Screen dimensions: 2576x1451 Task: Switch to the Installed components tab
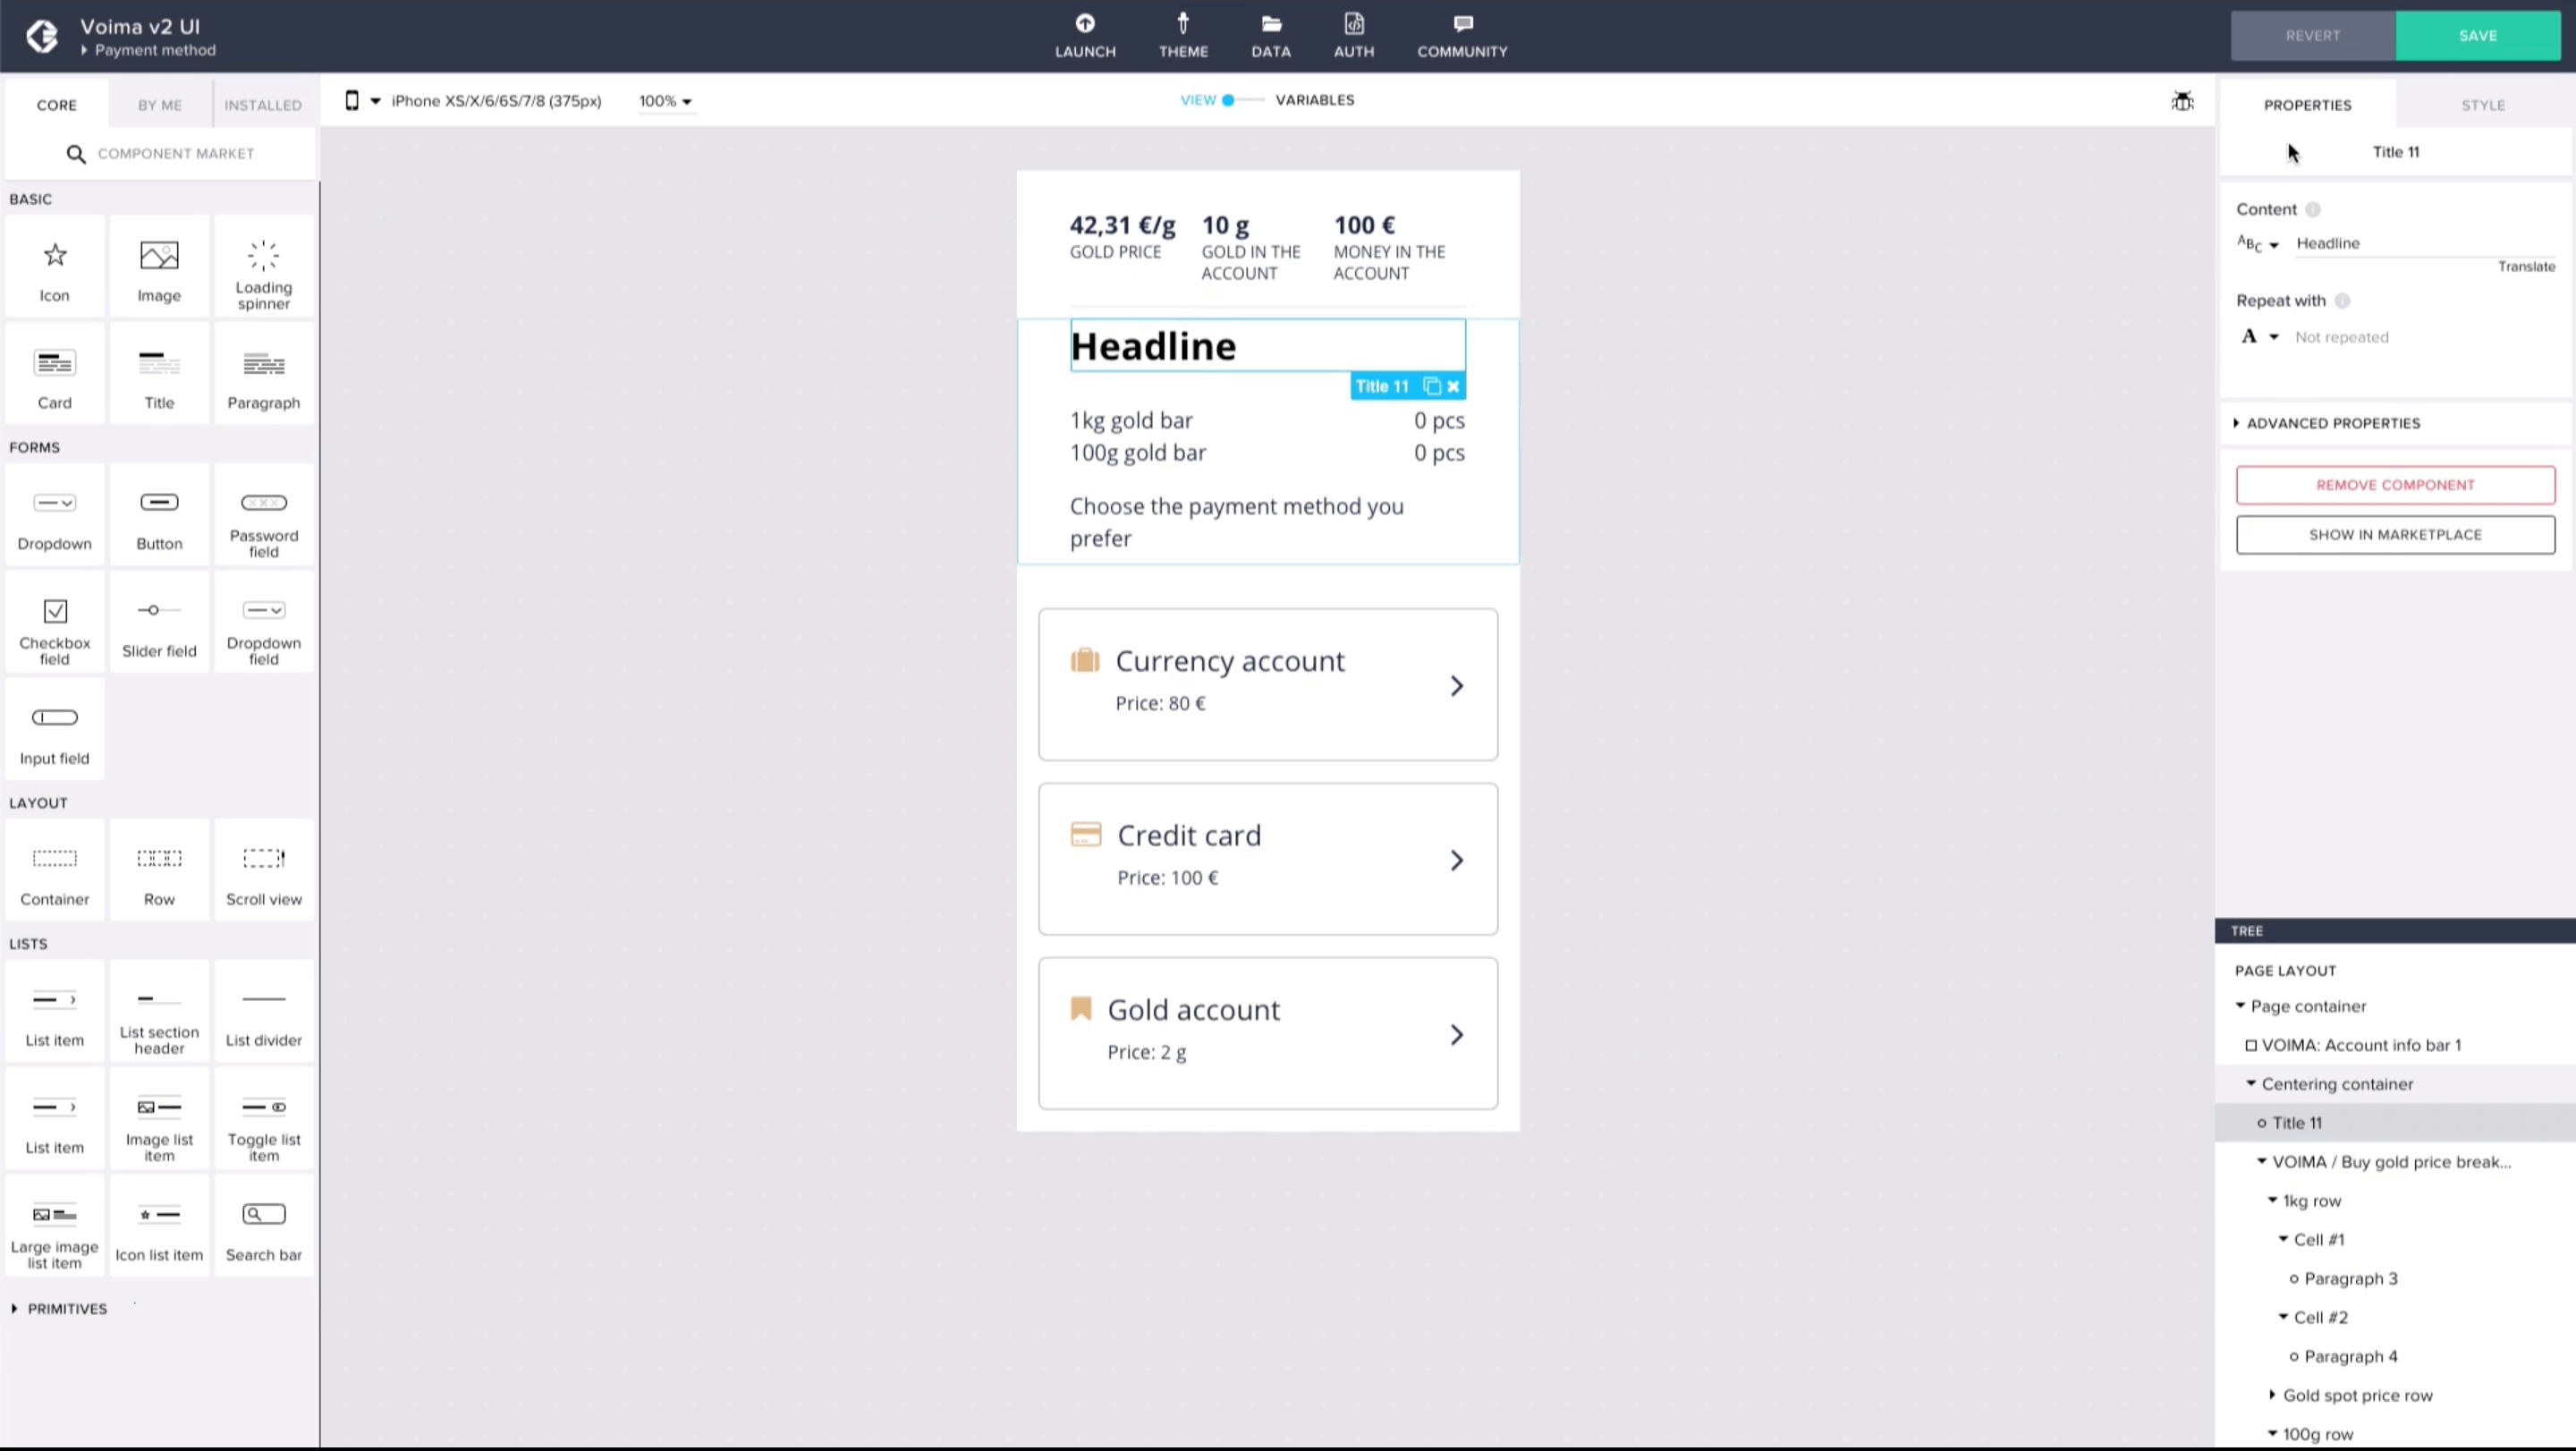point(263,105)
